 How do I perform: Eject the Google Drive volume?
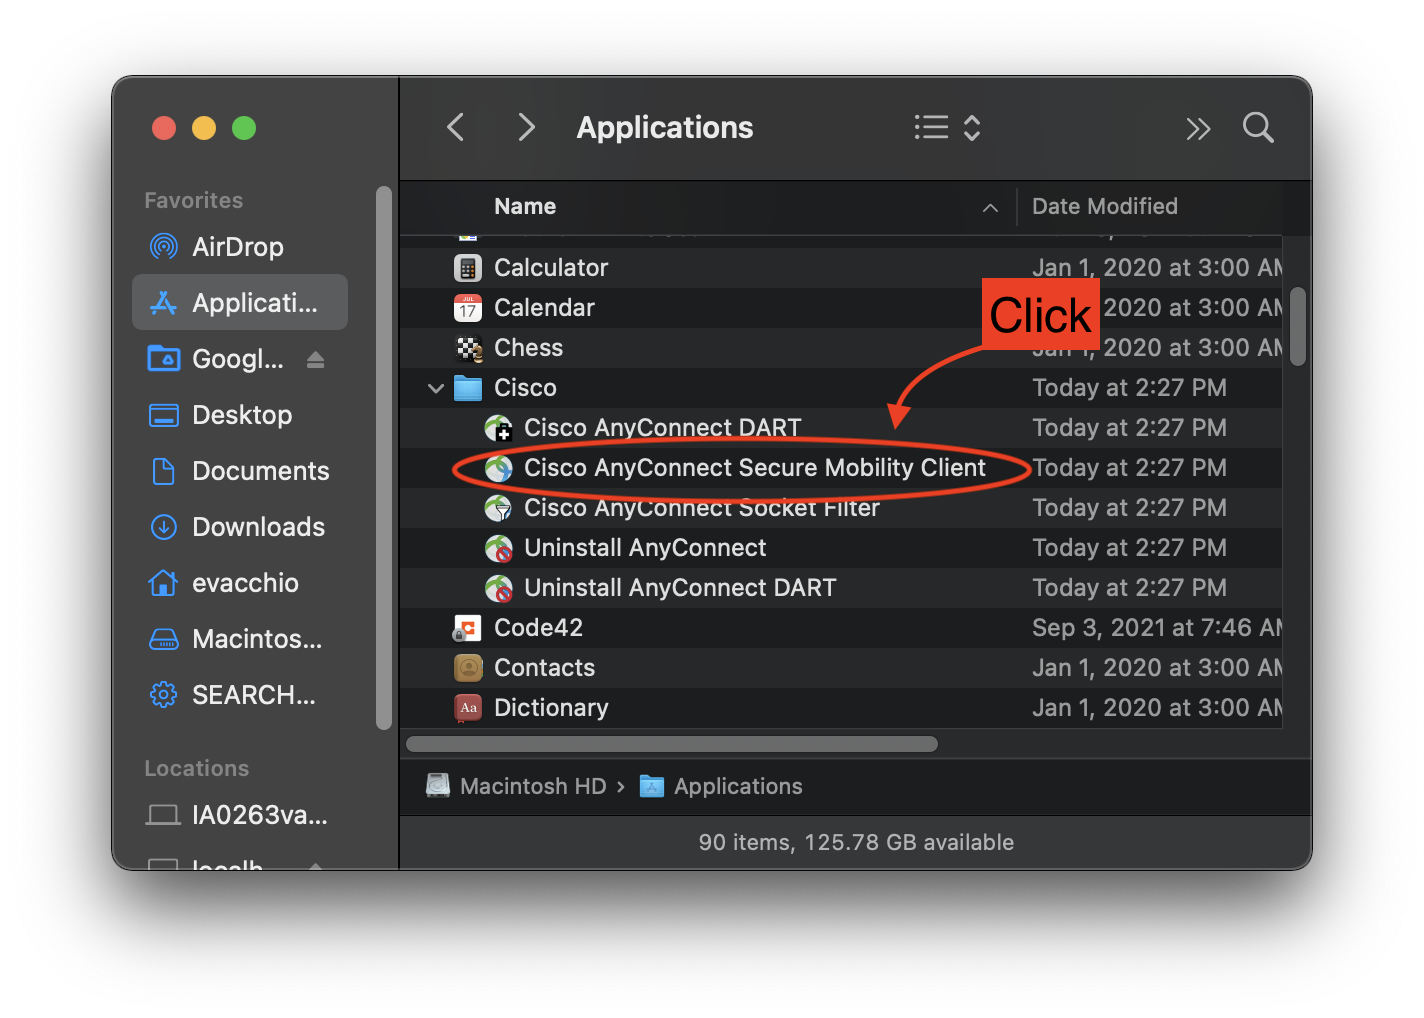[x=316, y=359]
